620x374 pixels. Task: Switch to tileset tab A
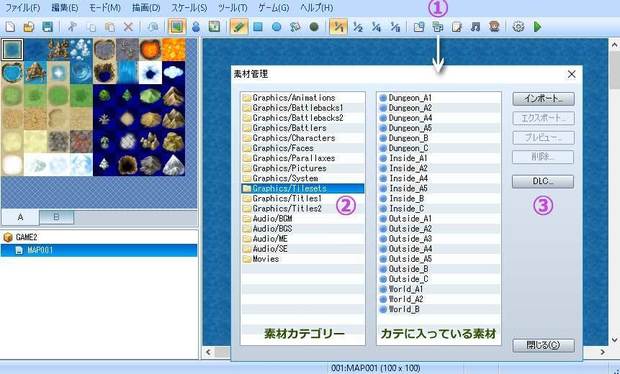click(x=21, y=217)
